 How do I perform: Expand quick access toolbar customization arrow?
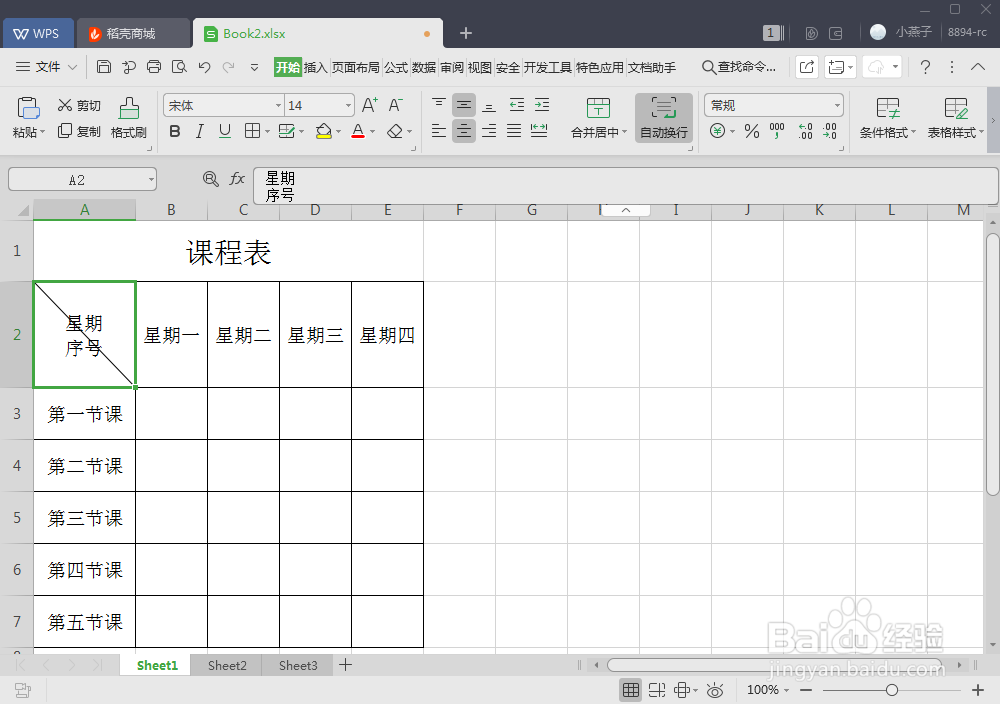254,67
